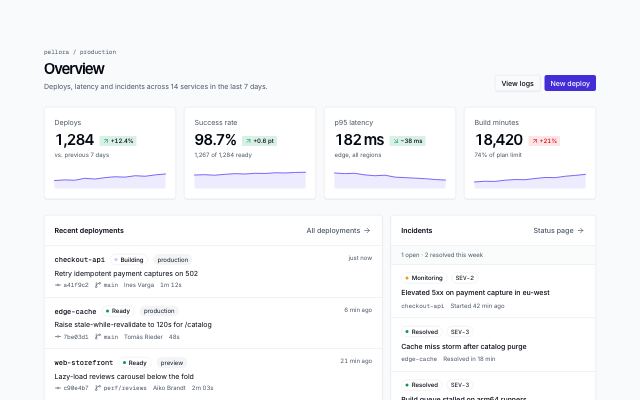This screenshot has height=400, width=640.
Task: Click the branch icon beside perf/reviews
Action: pyautogui.click(x=98, y=388)
